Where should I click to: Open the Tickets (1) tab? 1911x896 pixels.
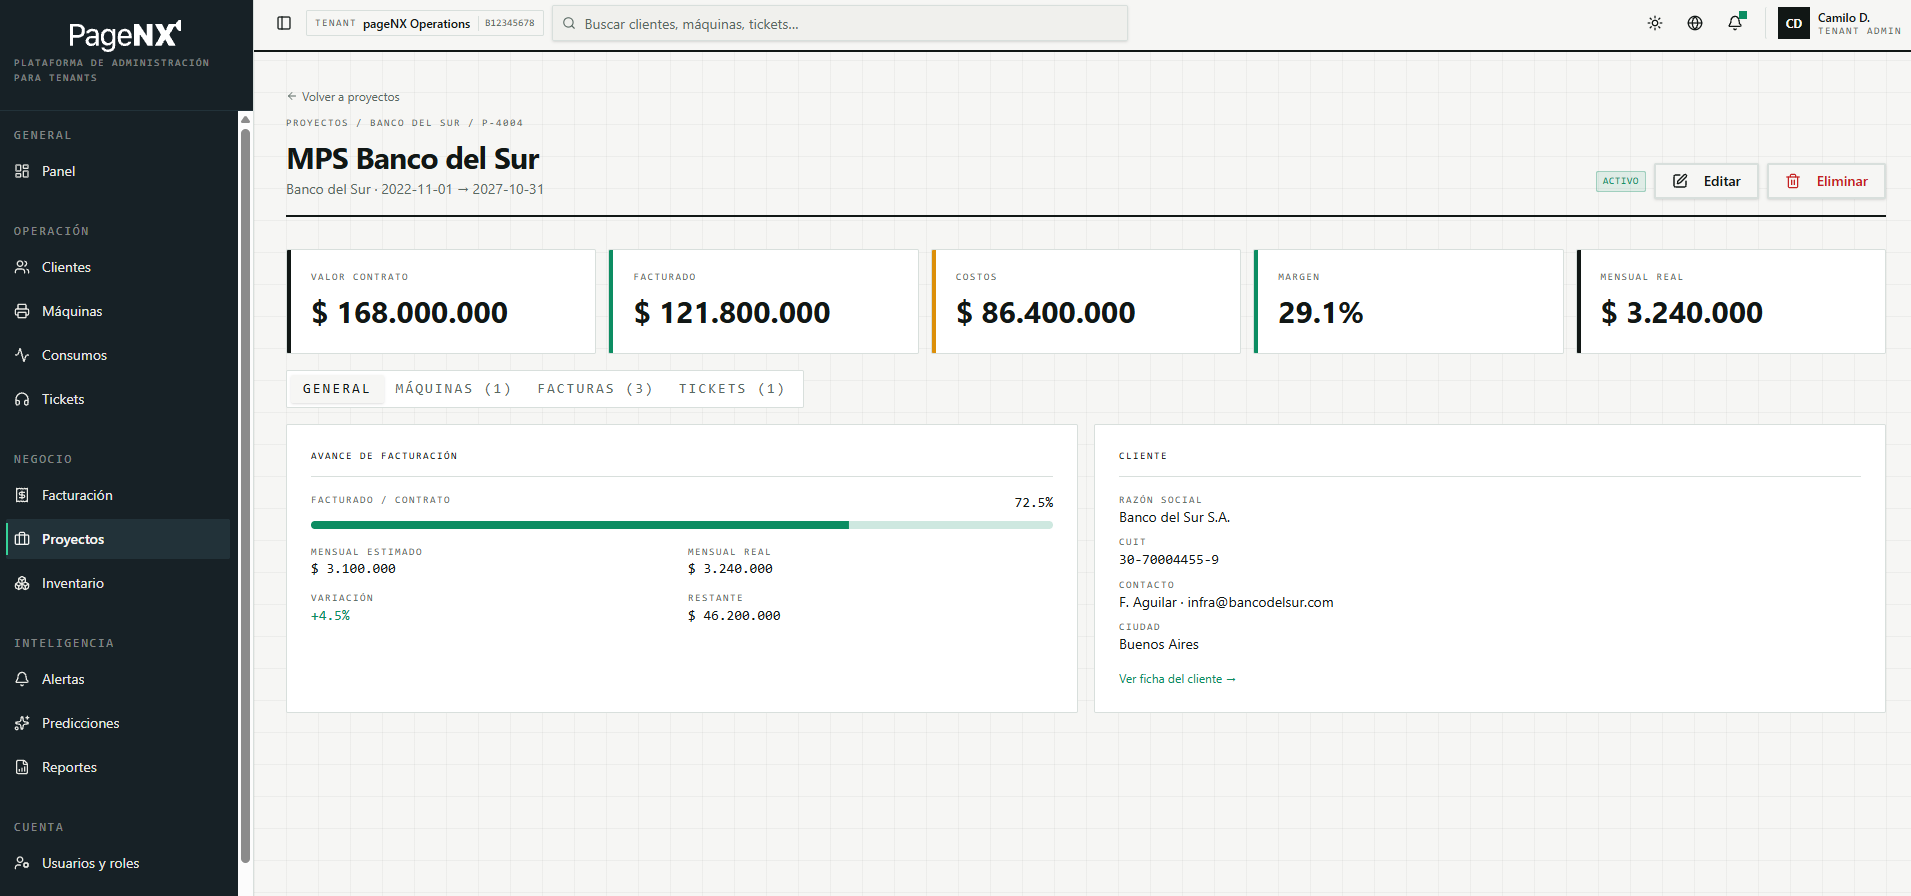[x=732, y=389]
